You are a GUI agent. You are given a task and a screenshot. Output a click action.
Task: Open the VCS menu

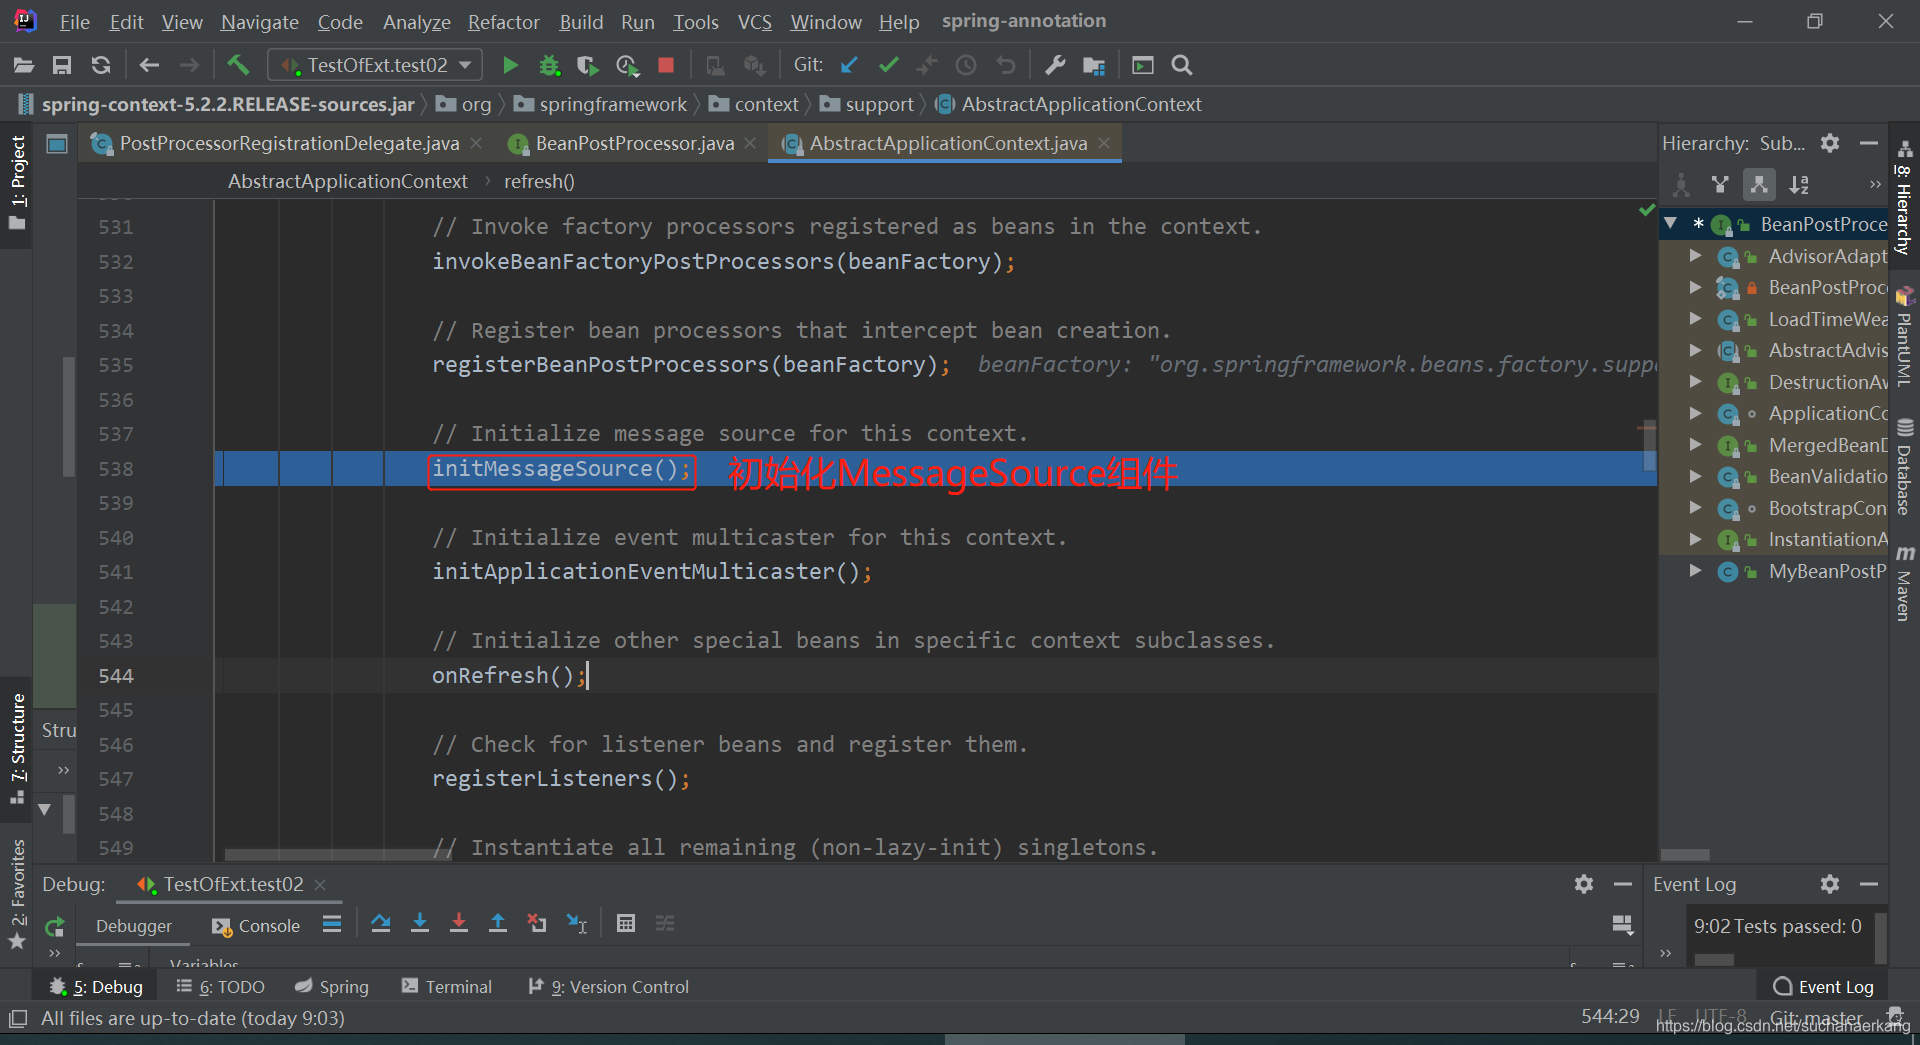pos(755,22)
